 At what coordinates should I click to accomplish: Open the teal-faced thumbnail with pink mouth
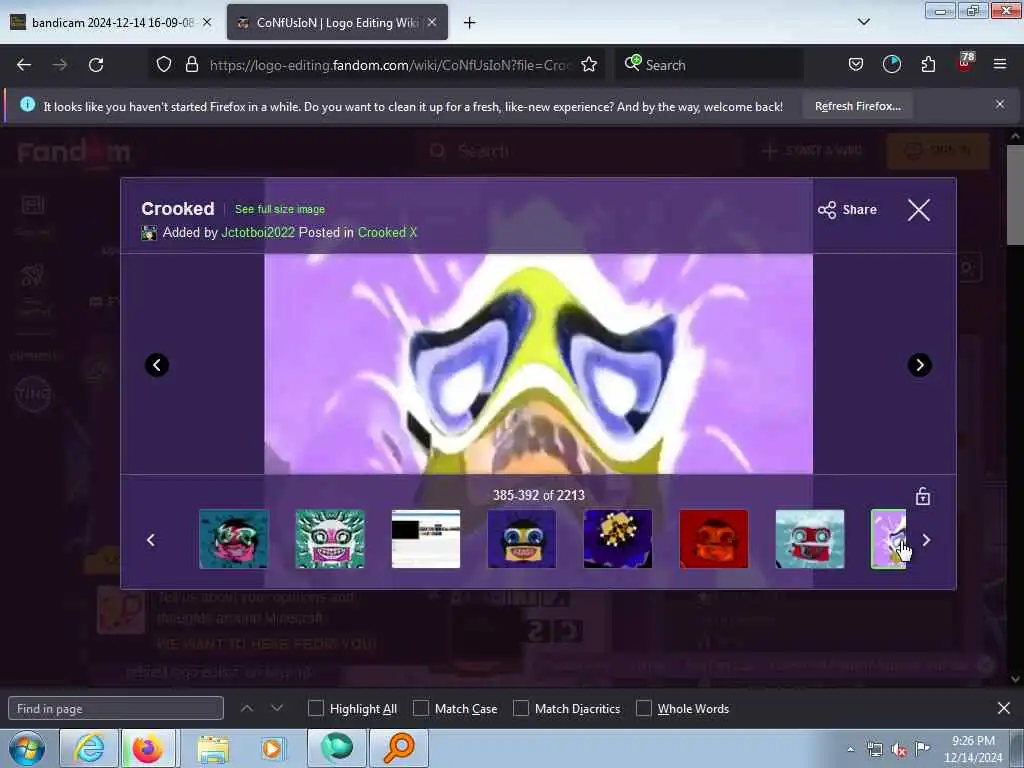[234, 539]
